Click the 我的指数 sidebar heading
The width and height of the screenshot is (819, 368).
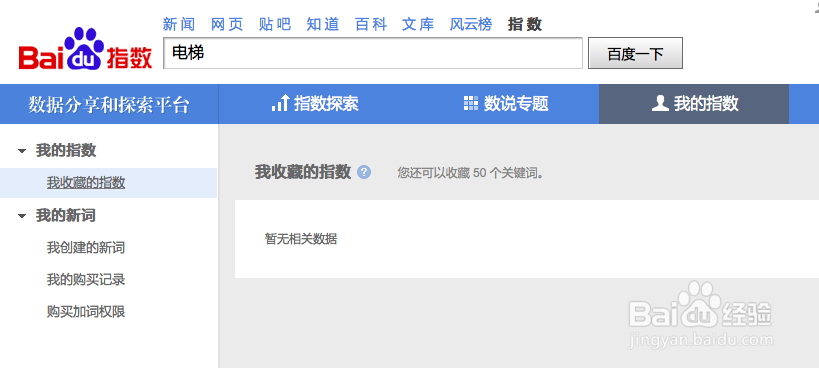click(x=66, y=151)
